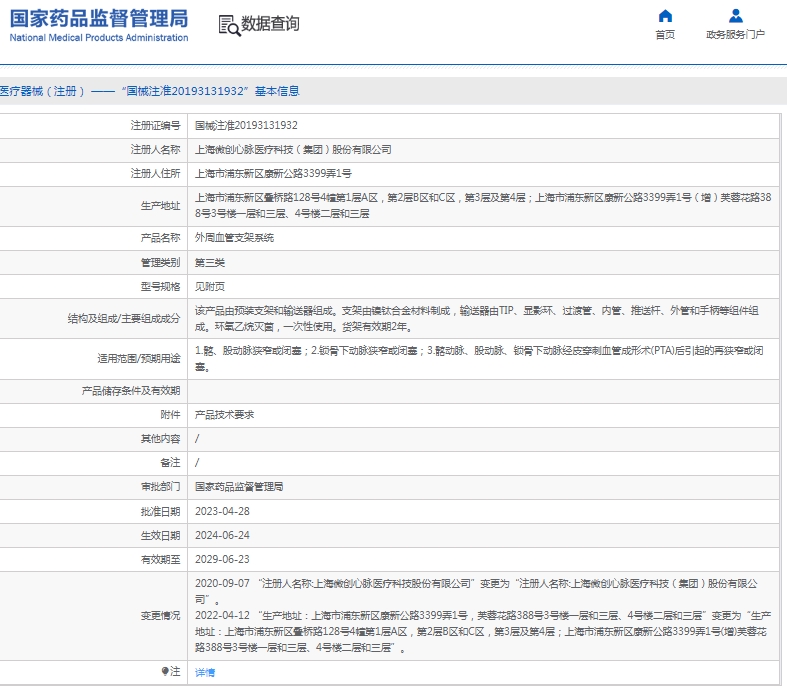
Task: Click the 政务服务门户 label
Action: tap(735, 35)
